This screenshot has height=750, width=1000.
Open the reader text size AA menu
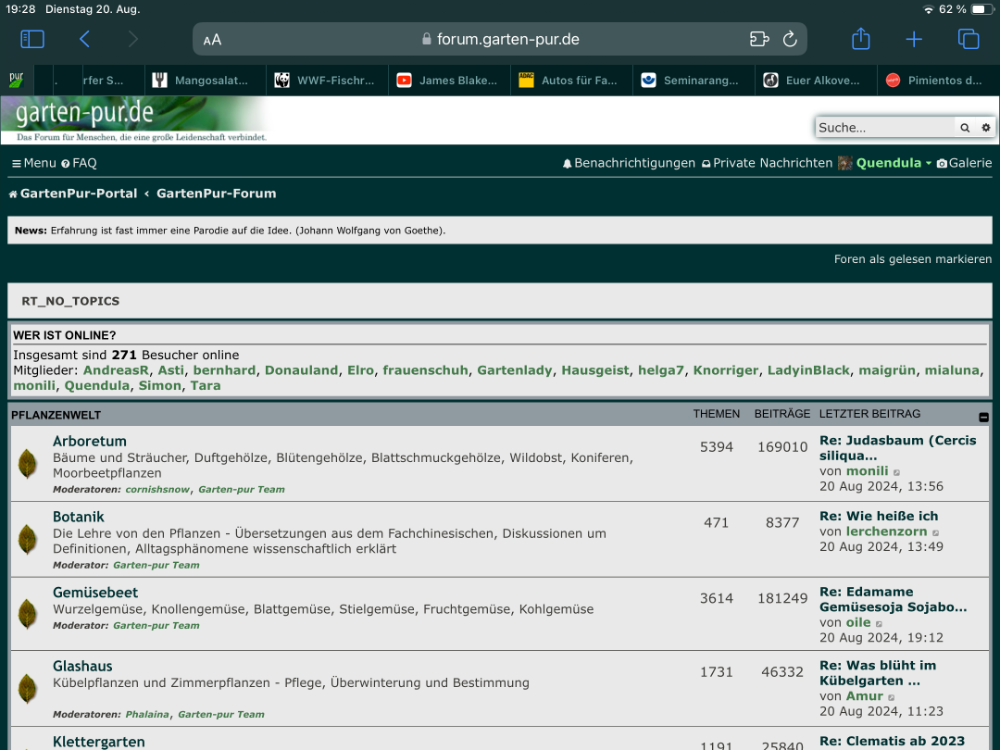212,40
